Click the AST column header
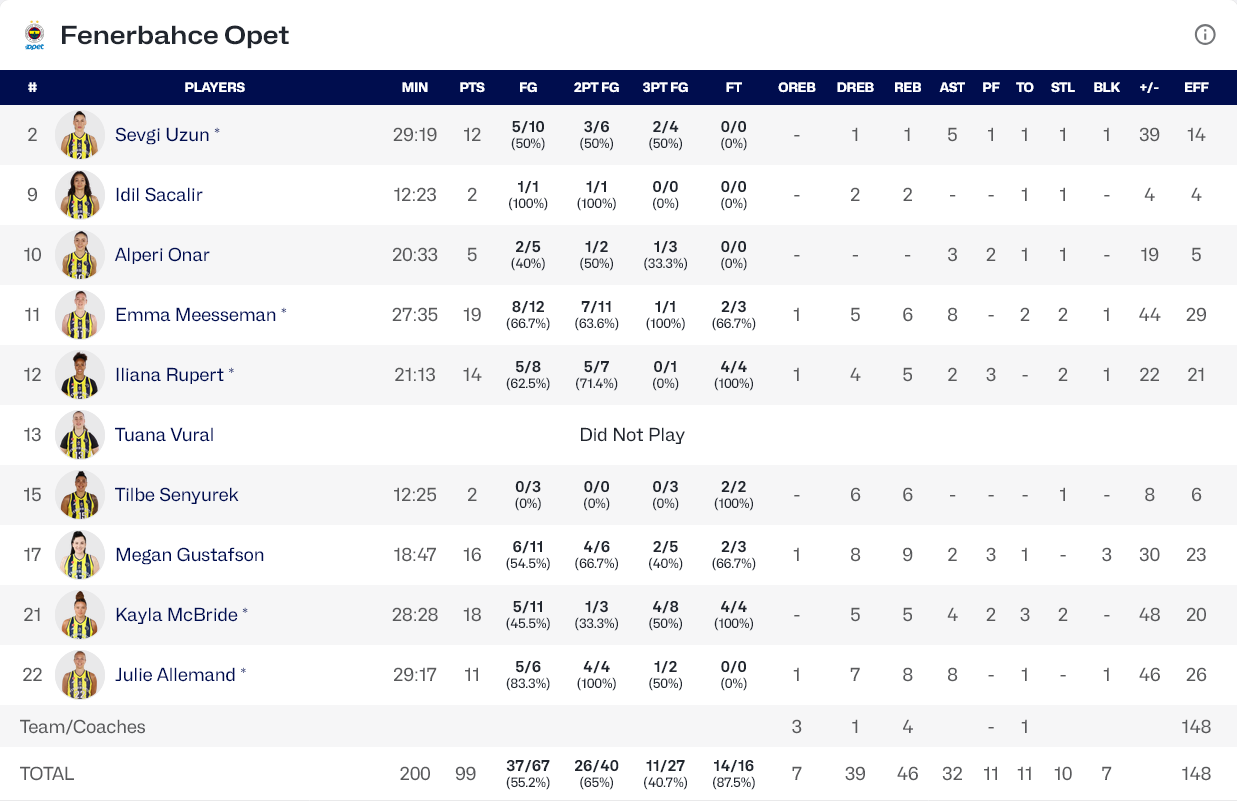1237x805 pixels. click(x=952, y=87)
